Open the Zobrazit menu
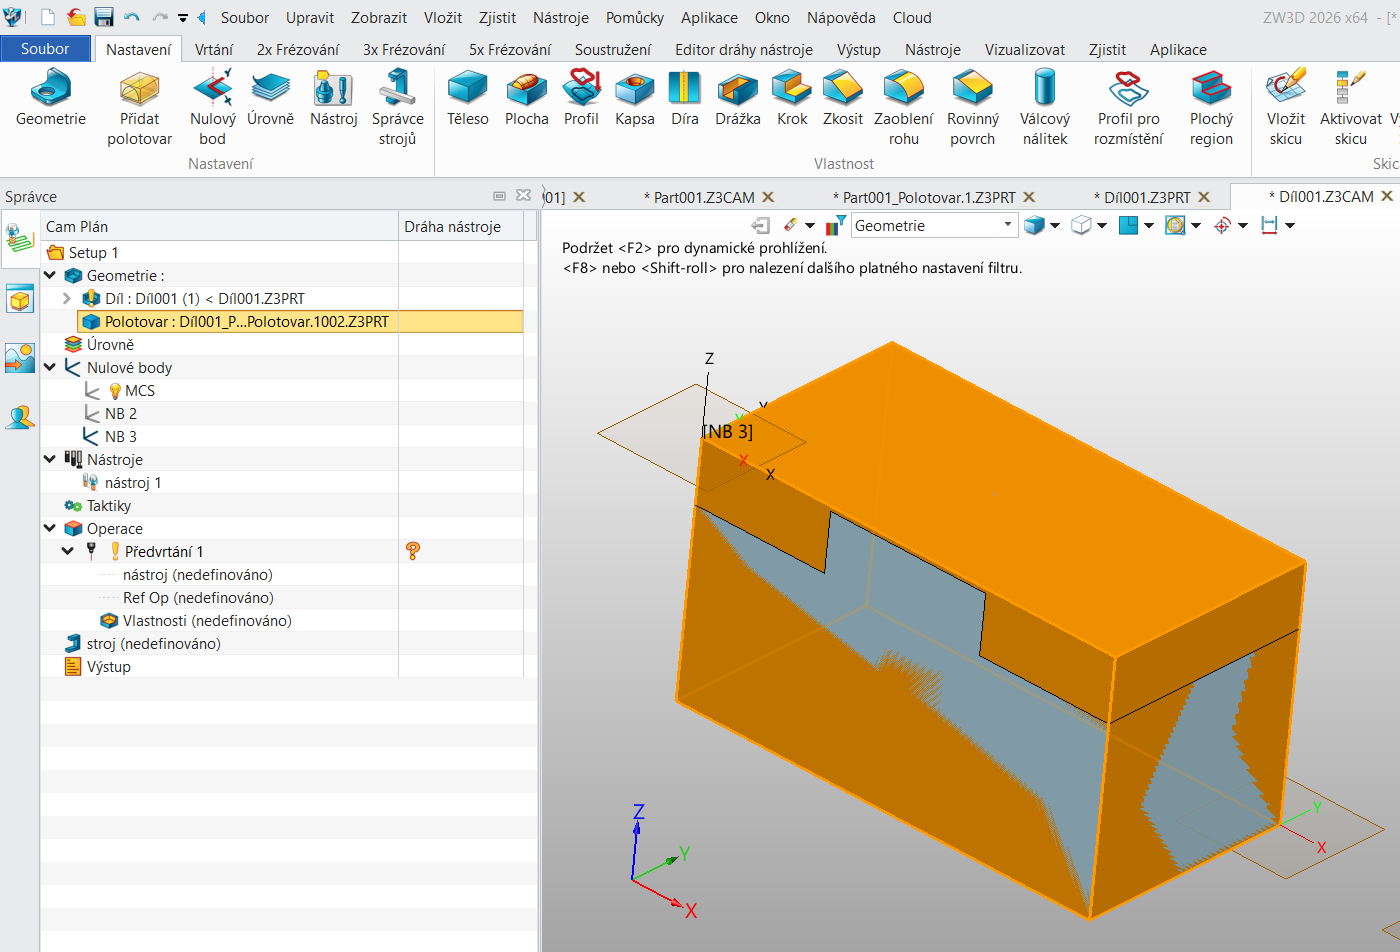Image resolution: width=1400 pixels, height=952 pixels. 379,18
